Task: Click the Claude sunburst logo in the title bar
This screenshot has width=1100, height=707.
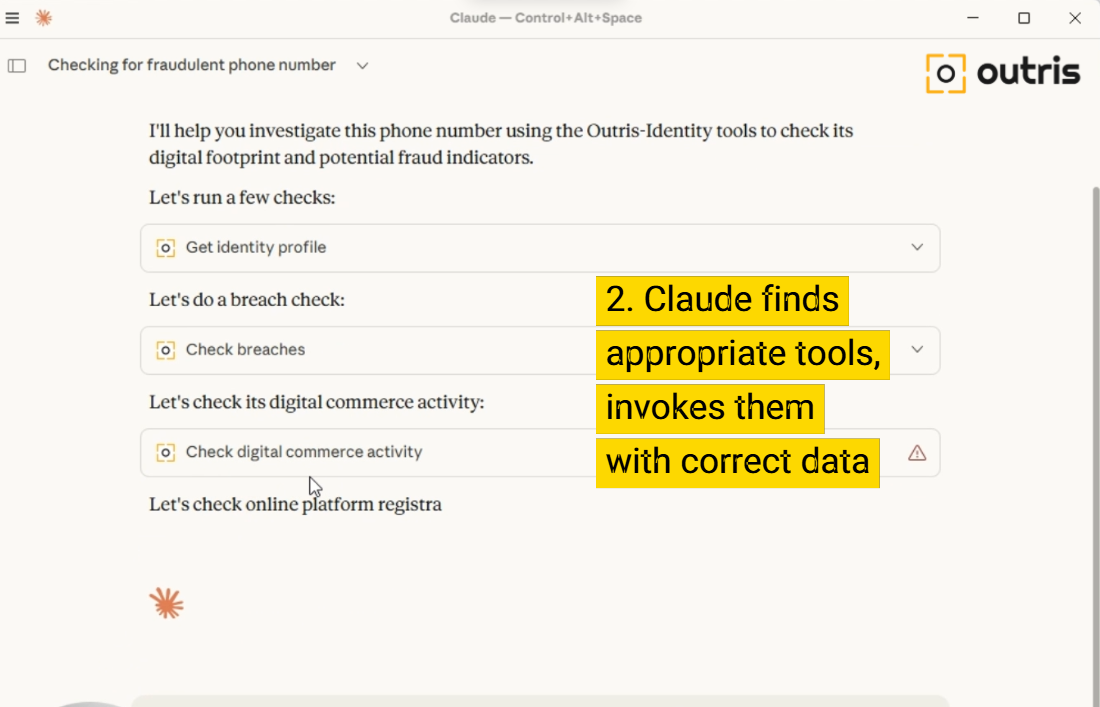Action: point(43,17)
